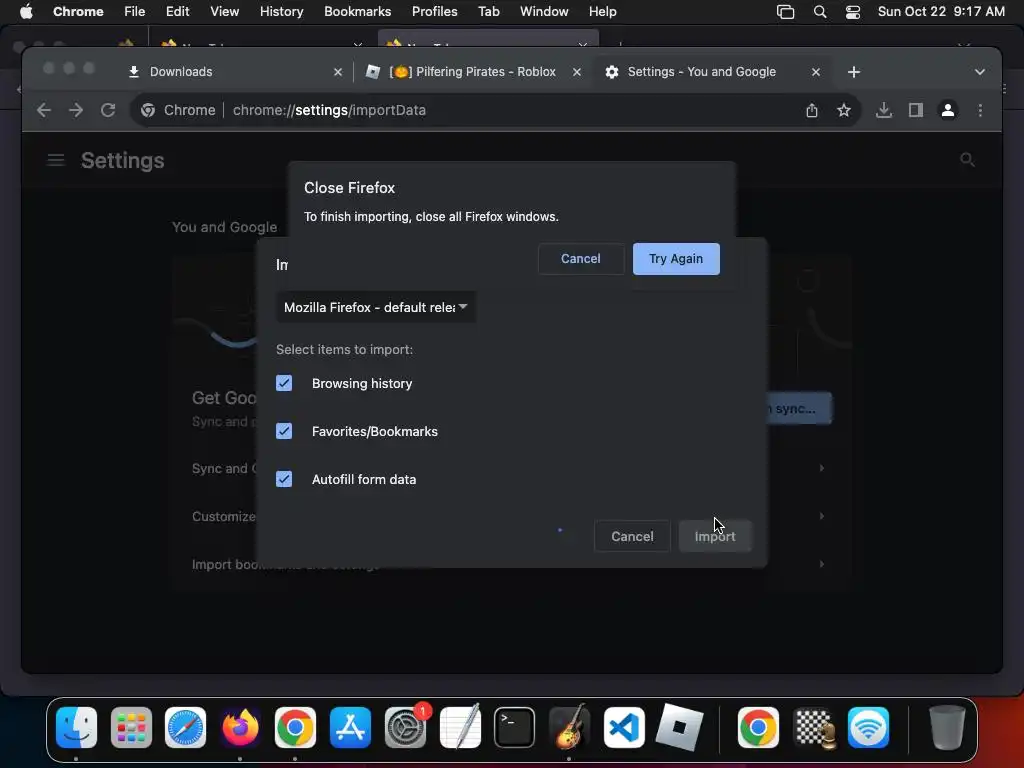Open Spotlight search in menu bar

click(820, 12)
